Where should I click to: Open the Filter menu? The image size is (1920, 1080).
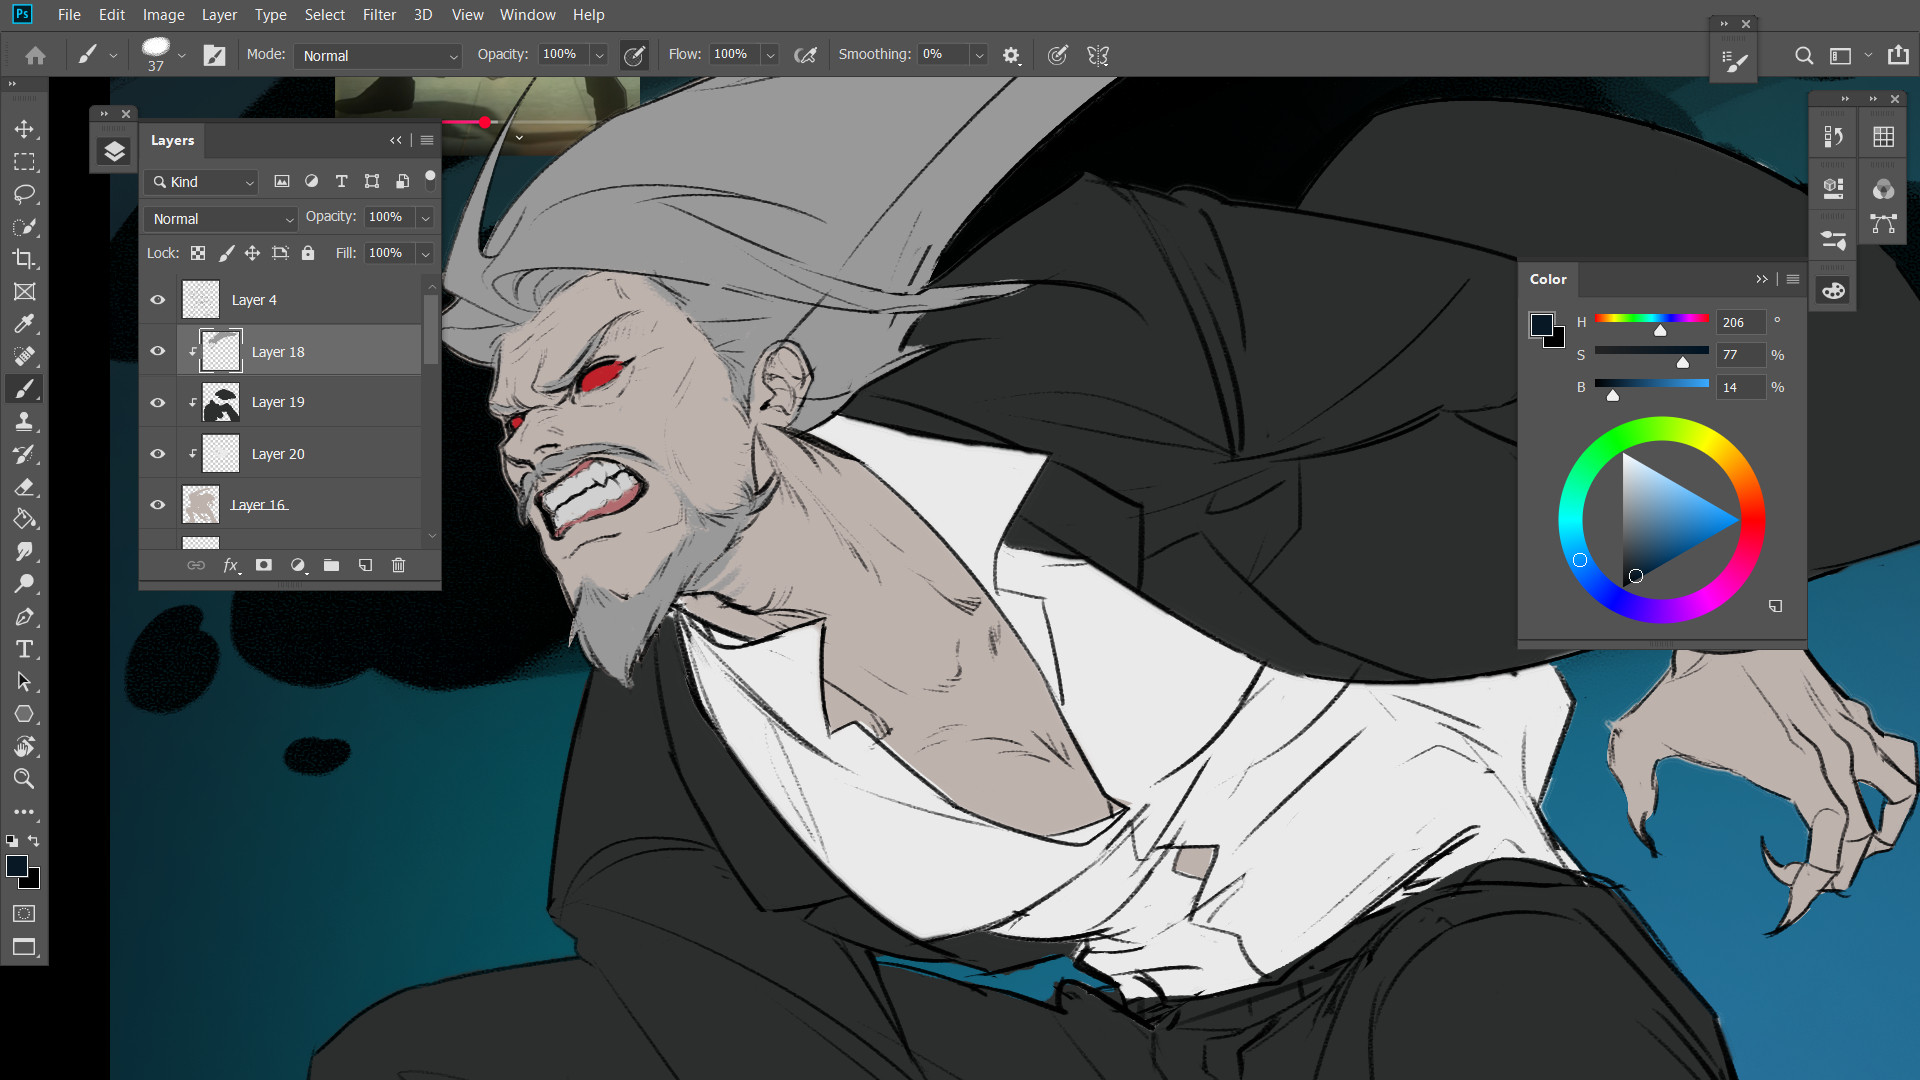(x=379, y=15)
